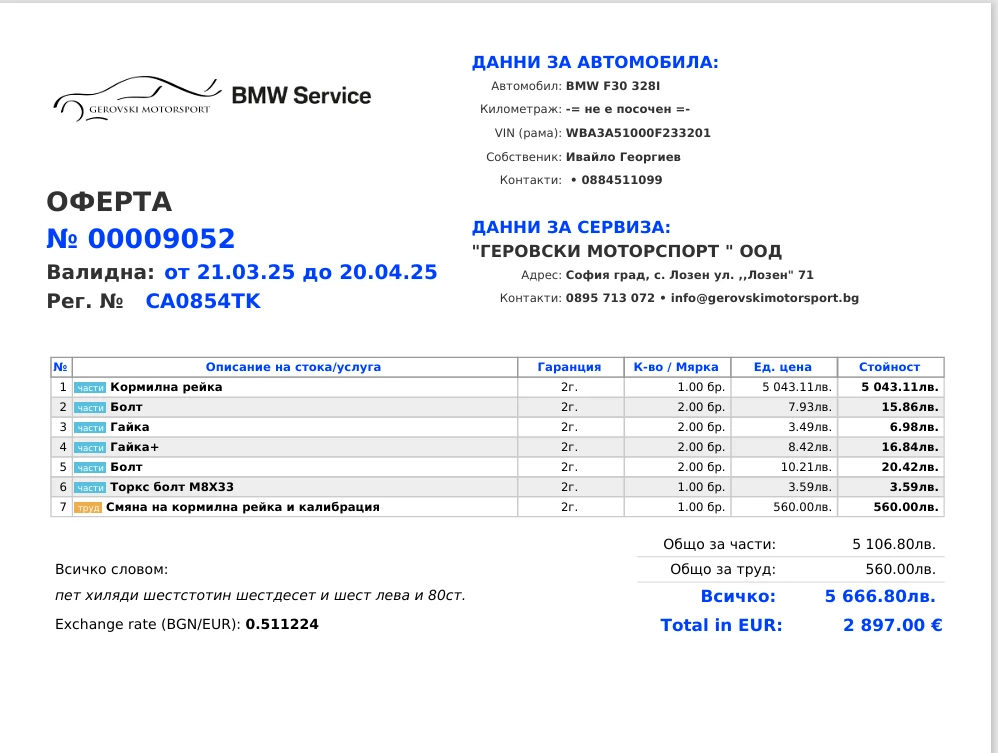
Task: Click the ДАННИ ЗА АВТОМОБИЛА heading
Action: pos(593,62)
